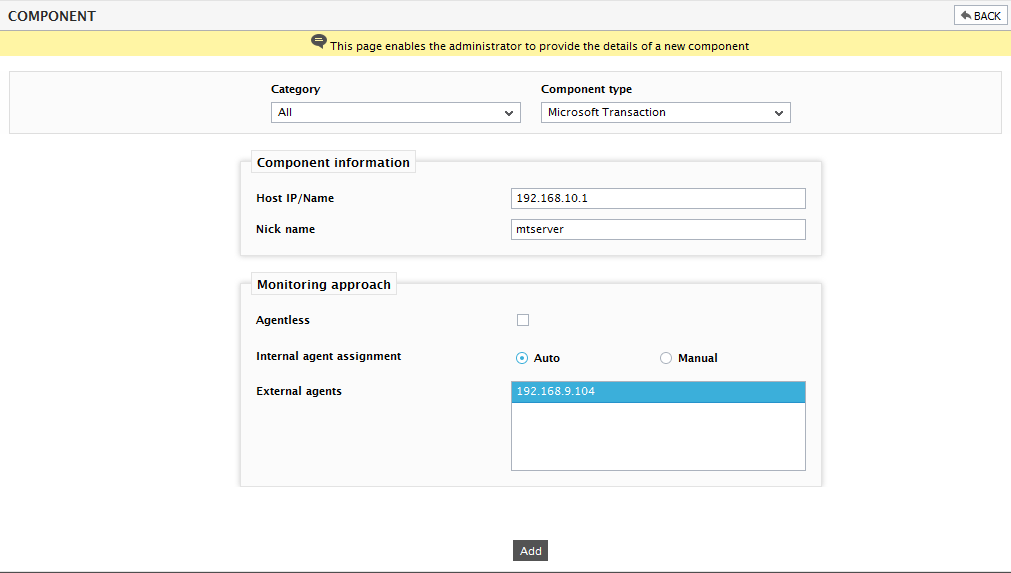Choose Manual internal agent assignment
Viewport: 1011px width, 573px height.
click(666, 358)
